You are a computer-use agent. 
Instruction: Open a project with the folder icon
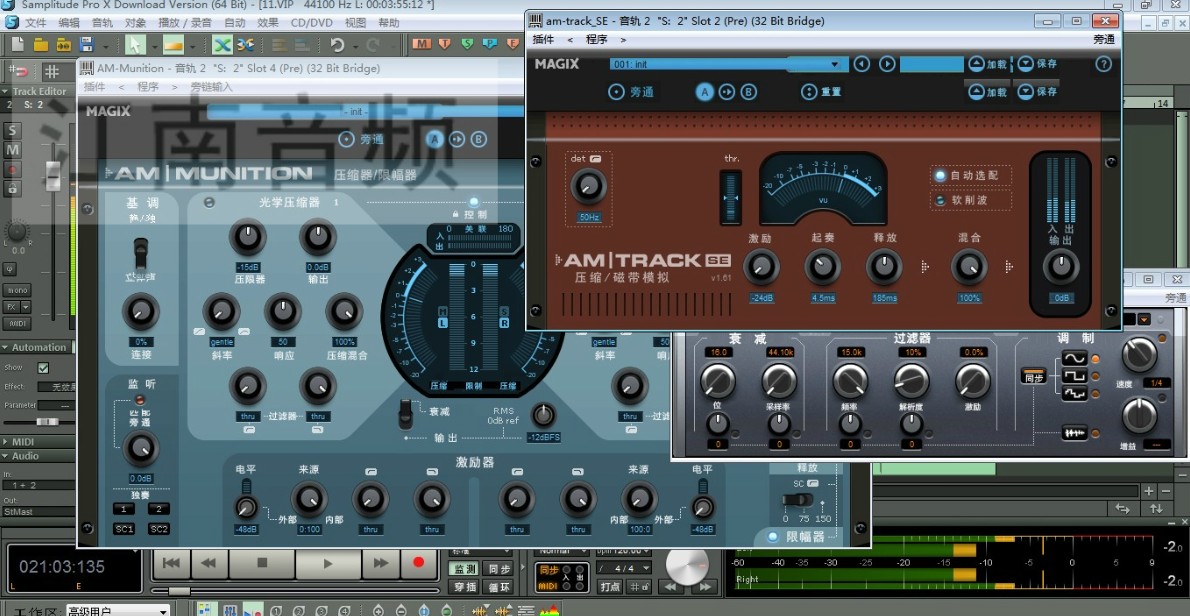coord(41,45)
